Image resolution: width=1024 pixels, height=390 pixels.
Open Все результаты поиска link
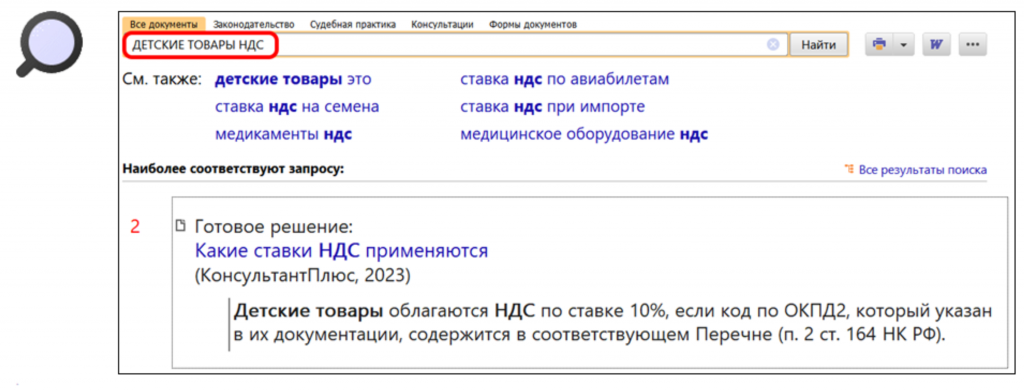tap(923, 170)
